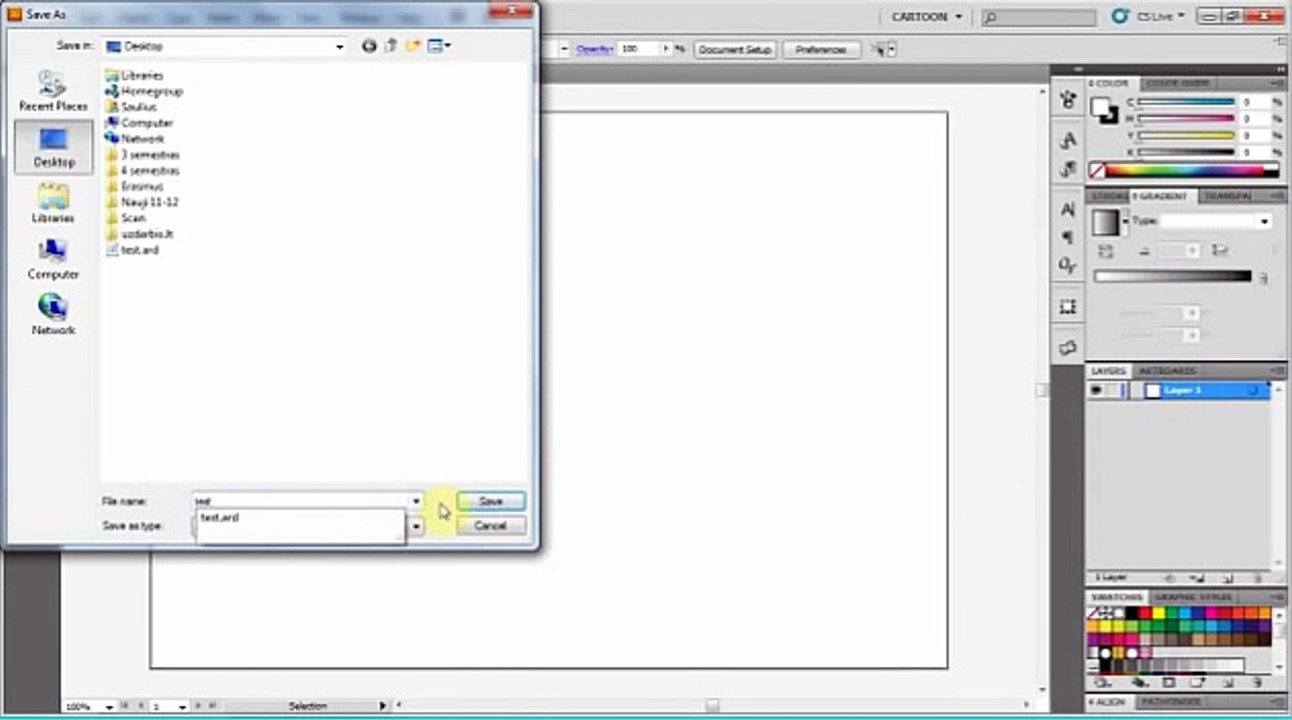This screenshot has width=1292, height=720.
Task: Click the fill/stroke swatch in Color panel
Action: [1106, 112]
